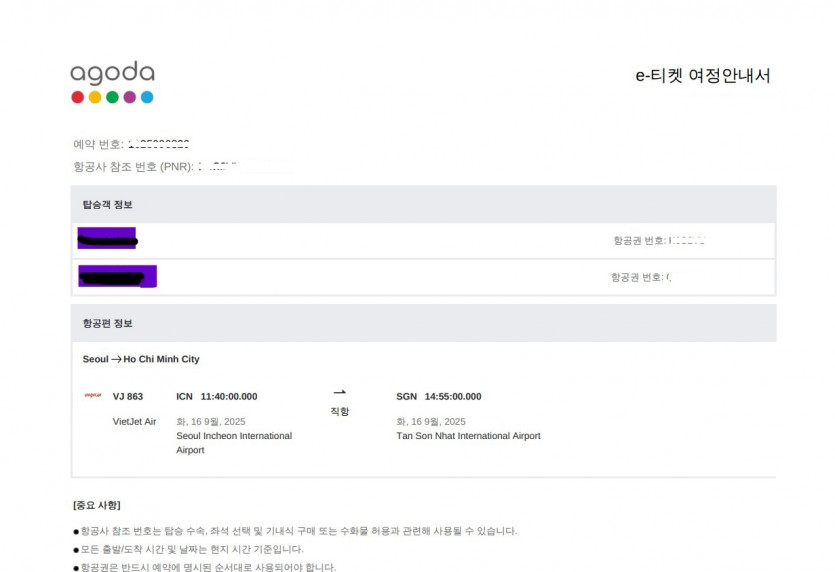Click the VietJet airline logo
The height and width of the screenshot is (572, 835).
pos(93,396)
